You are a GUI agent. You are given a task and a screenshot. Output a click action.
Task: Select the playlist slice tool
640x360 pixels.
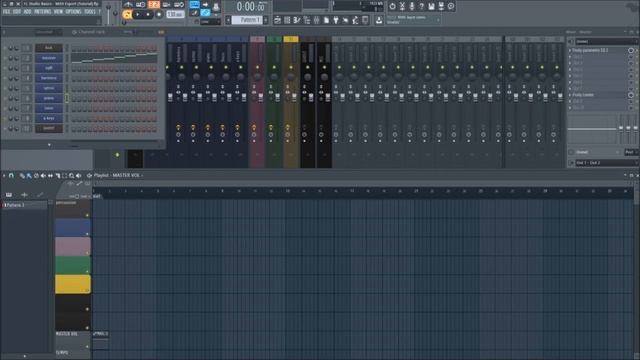point(58,176)
